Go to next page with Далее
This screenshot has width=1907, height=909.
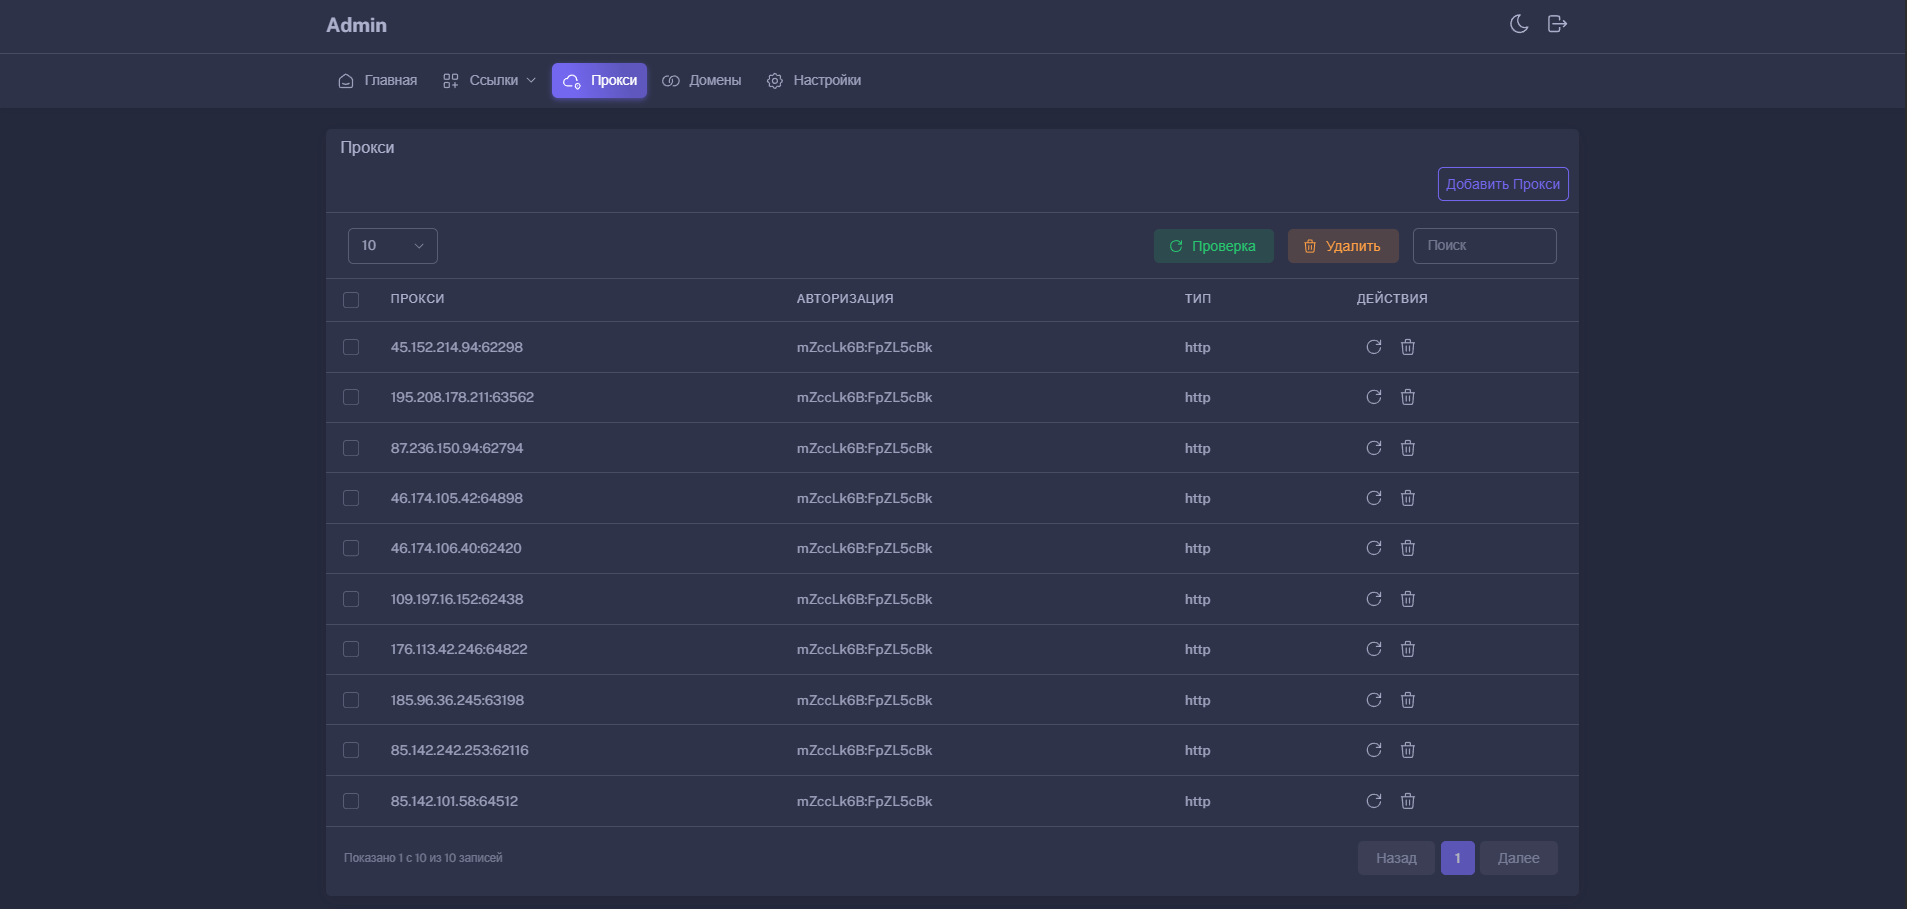tap(1519, 858)
